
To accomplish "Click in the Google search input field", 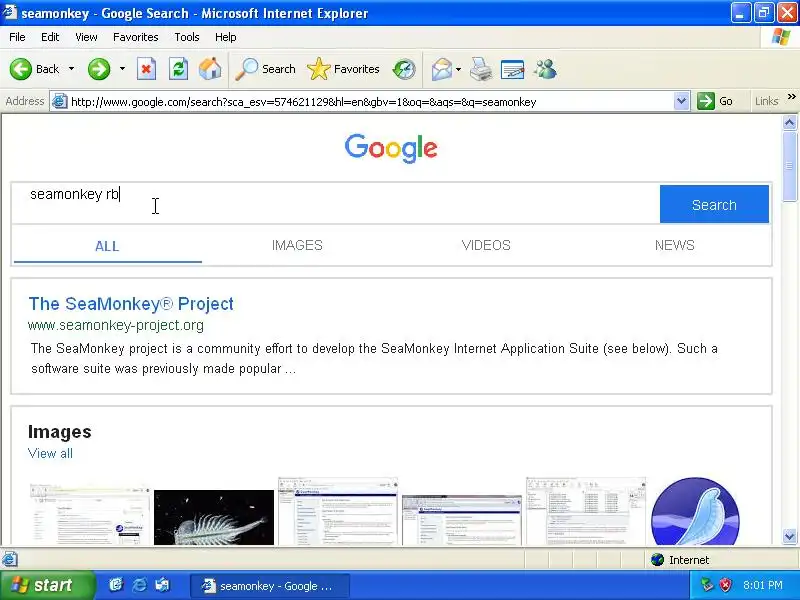I will [x=336, y=204].
